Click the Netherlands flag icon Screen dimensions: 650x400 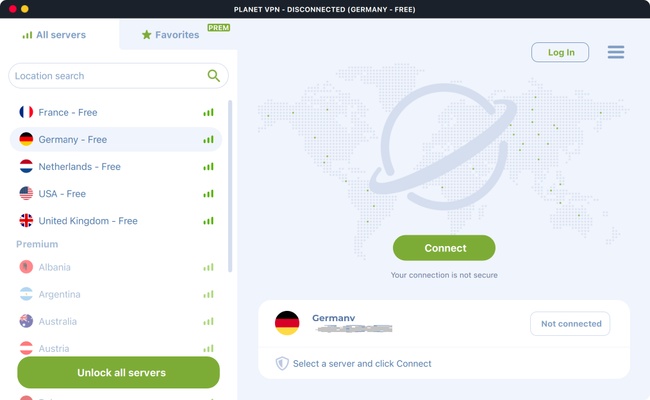point(26,166)
